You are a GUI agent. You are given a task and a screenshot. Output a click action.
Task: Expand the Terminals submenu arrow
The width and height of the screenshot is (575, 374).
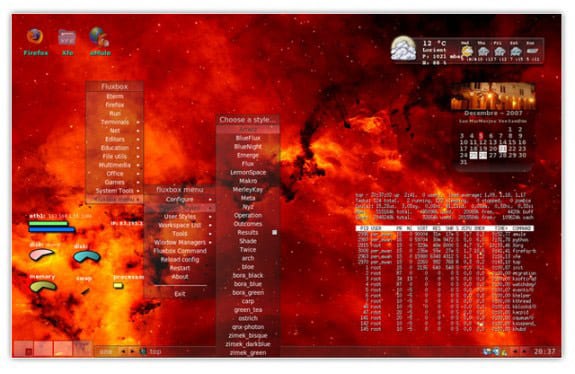pos(138,122)
